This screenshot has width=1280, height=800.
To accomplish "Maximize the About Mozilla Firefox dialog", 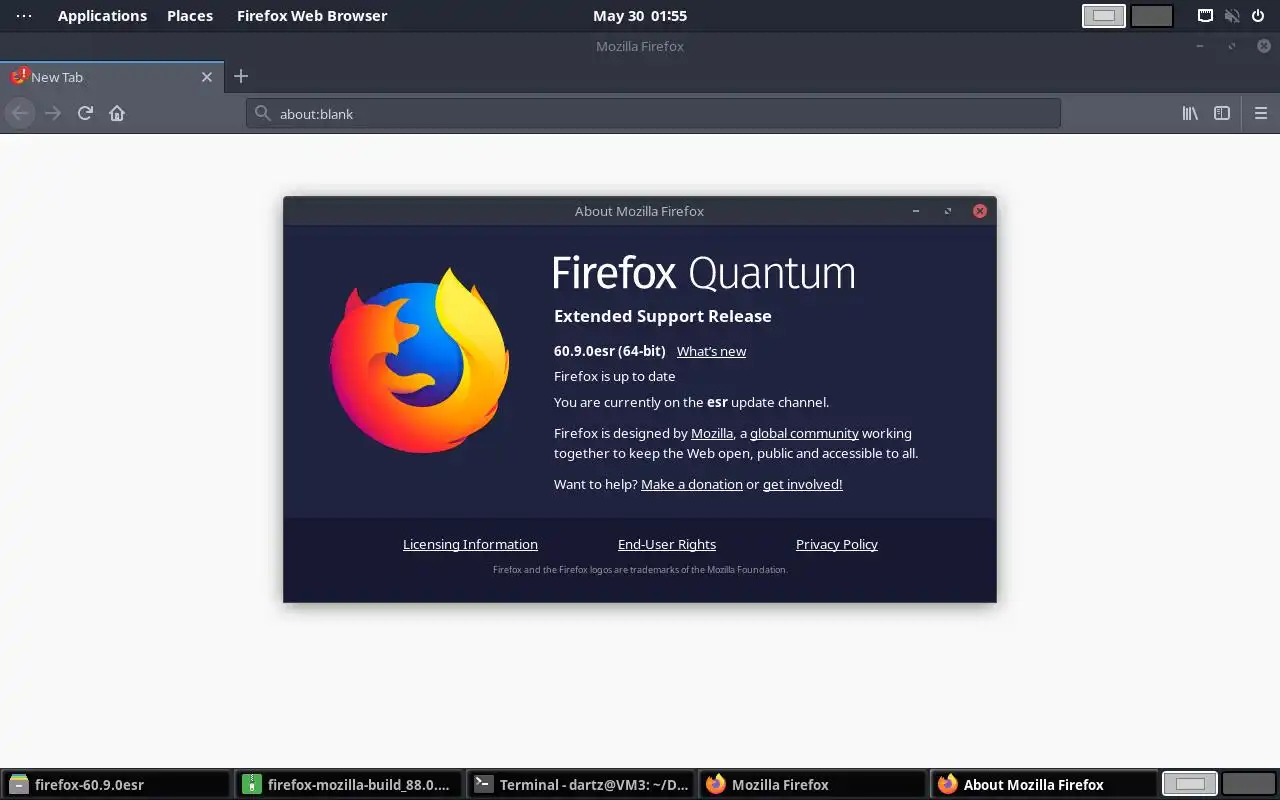I will pos(948,211).
